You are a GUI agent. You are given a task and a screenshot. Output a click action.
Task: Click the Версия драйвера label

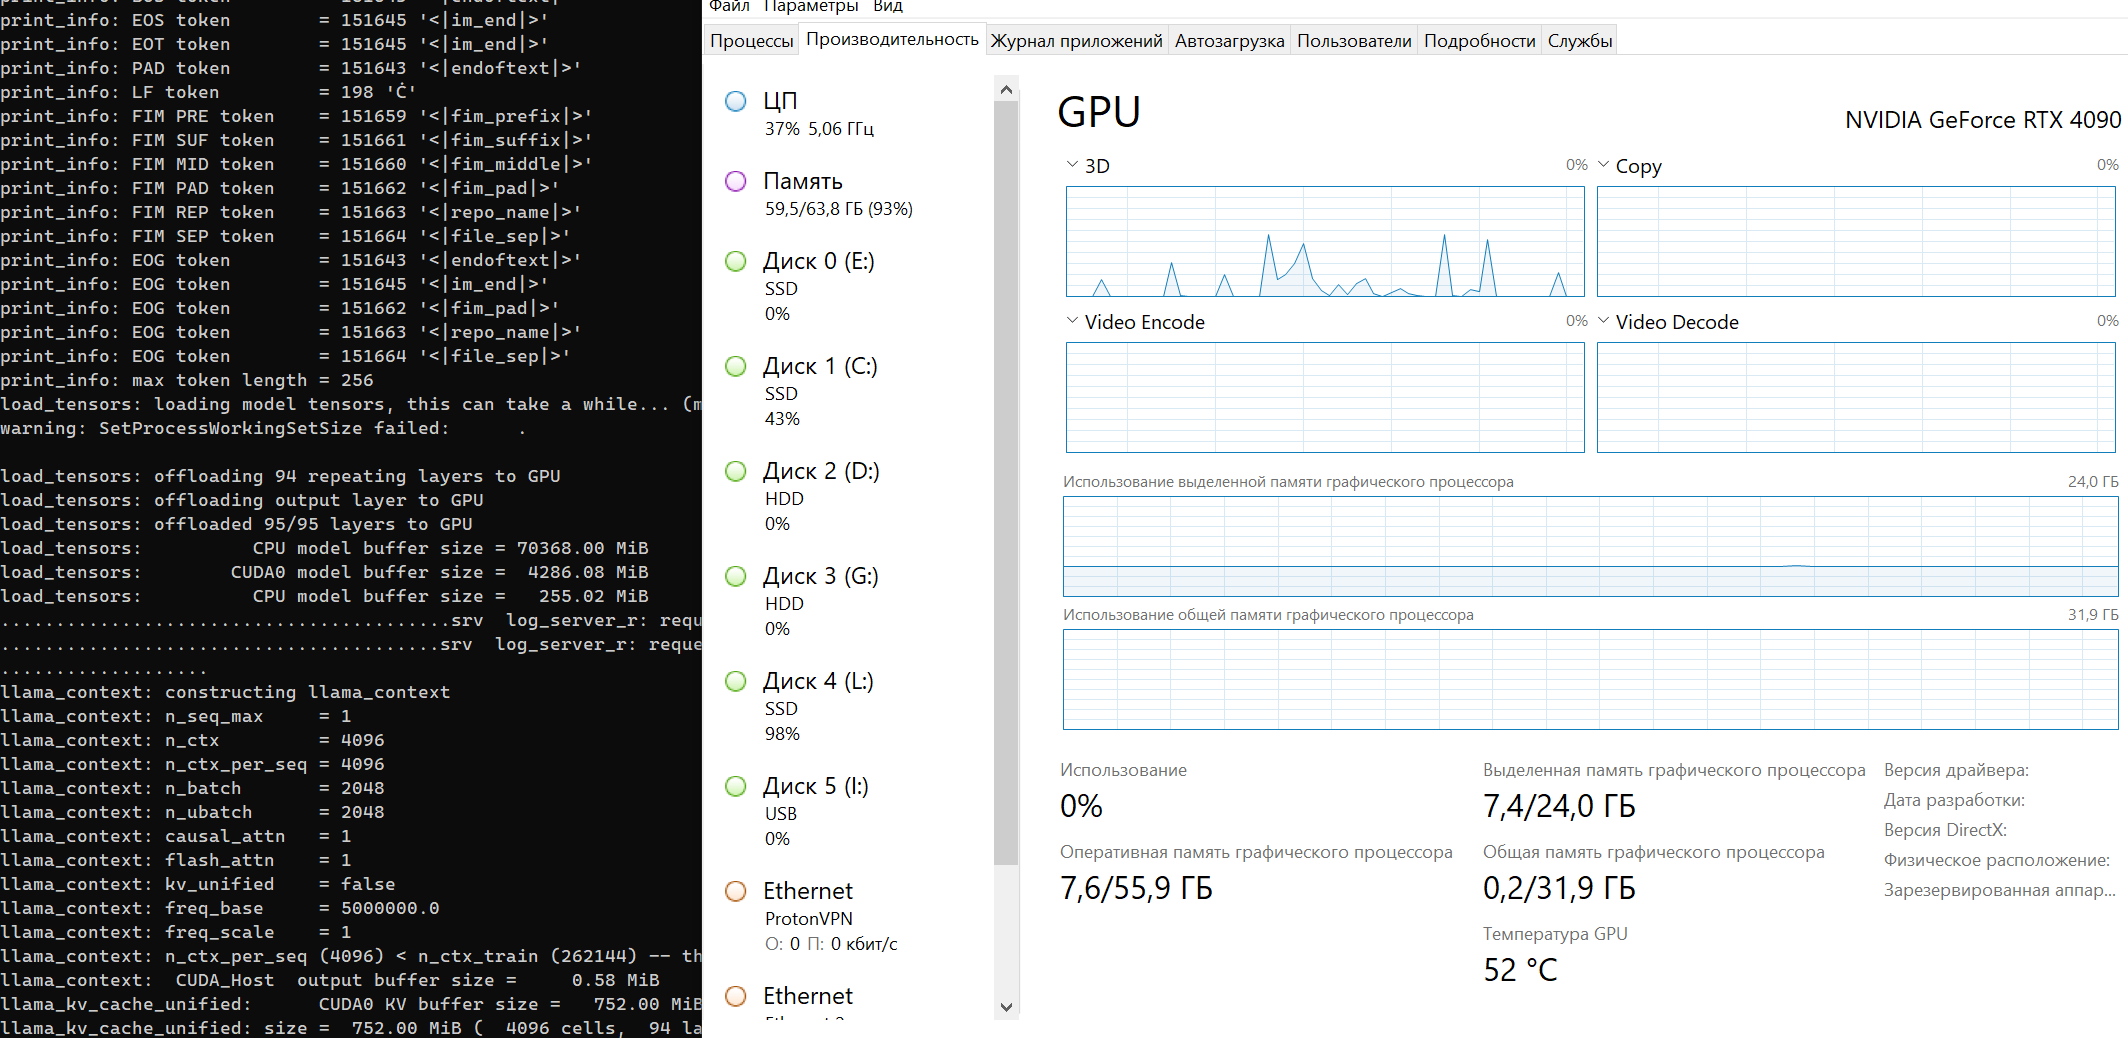click(1956, 770)
